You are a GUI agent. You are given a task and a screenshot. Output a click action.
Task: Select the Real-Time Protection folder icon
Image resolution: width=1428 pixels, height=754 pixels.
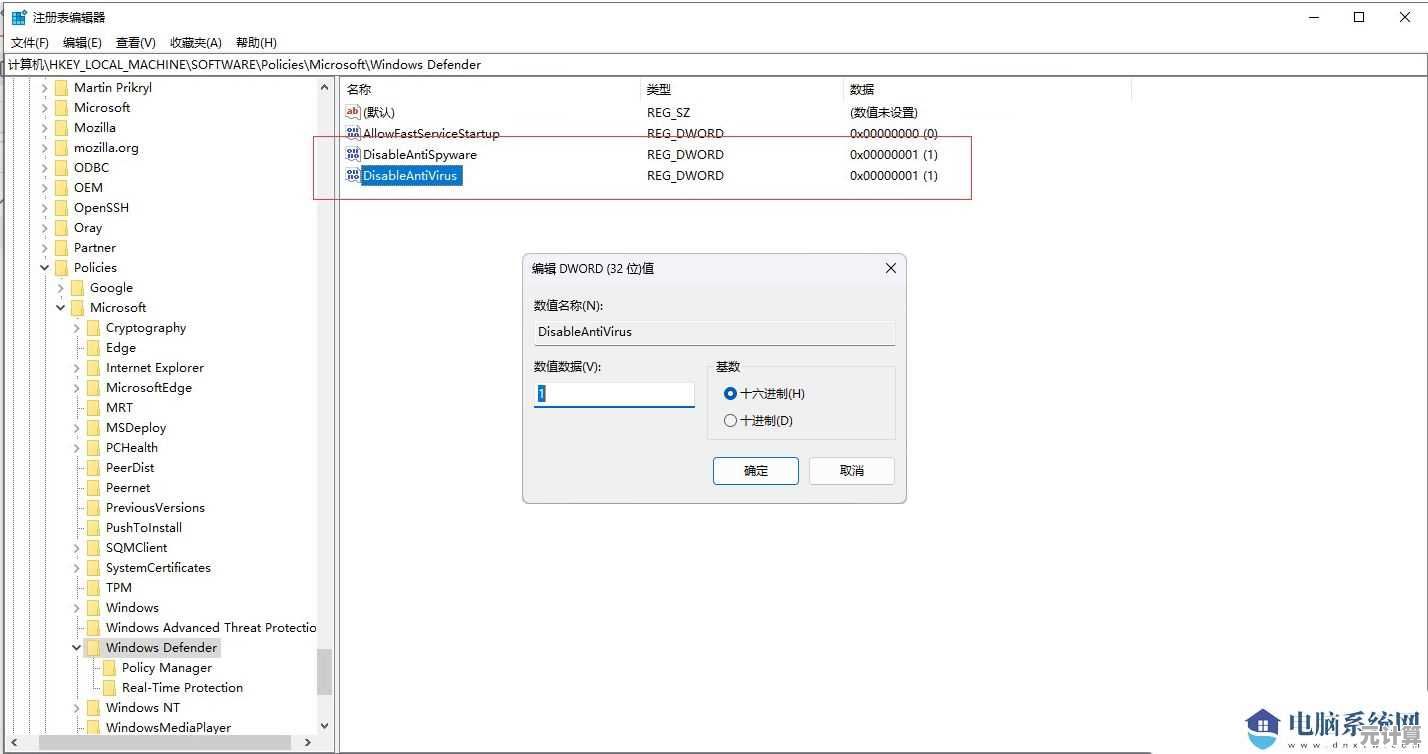coord(109,688)
